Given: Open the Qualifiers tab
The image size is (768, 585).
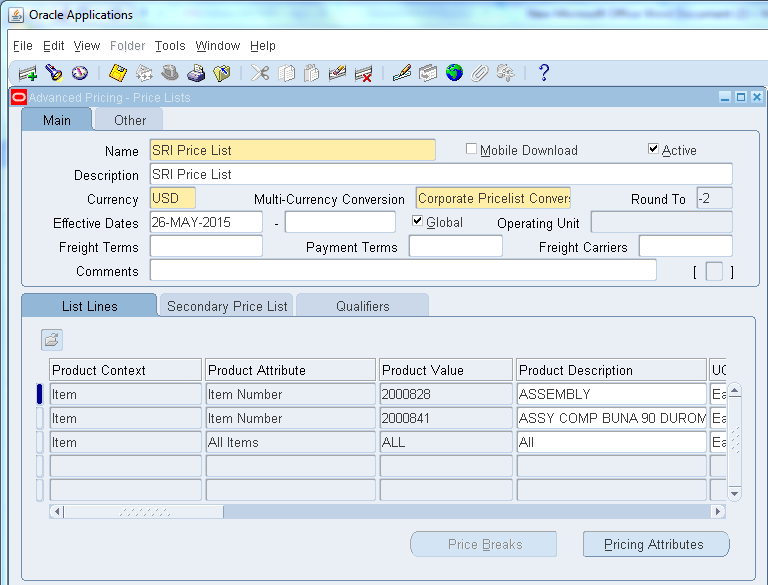Looking at the screenshot, I should pos(362,306).
